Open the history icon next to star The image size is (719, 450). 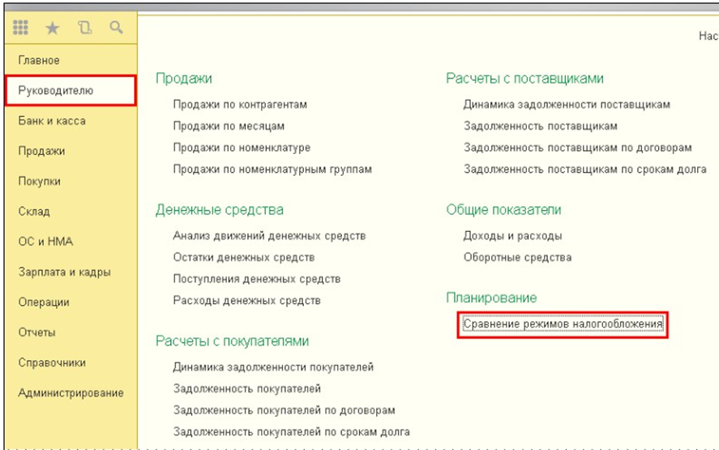[84, 28]
